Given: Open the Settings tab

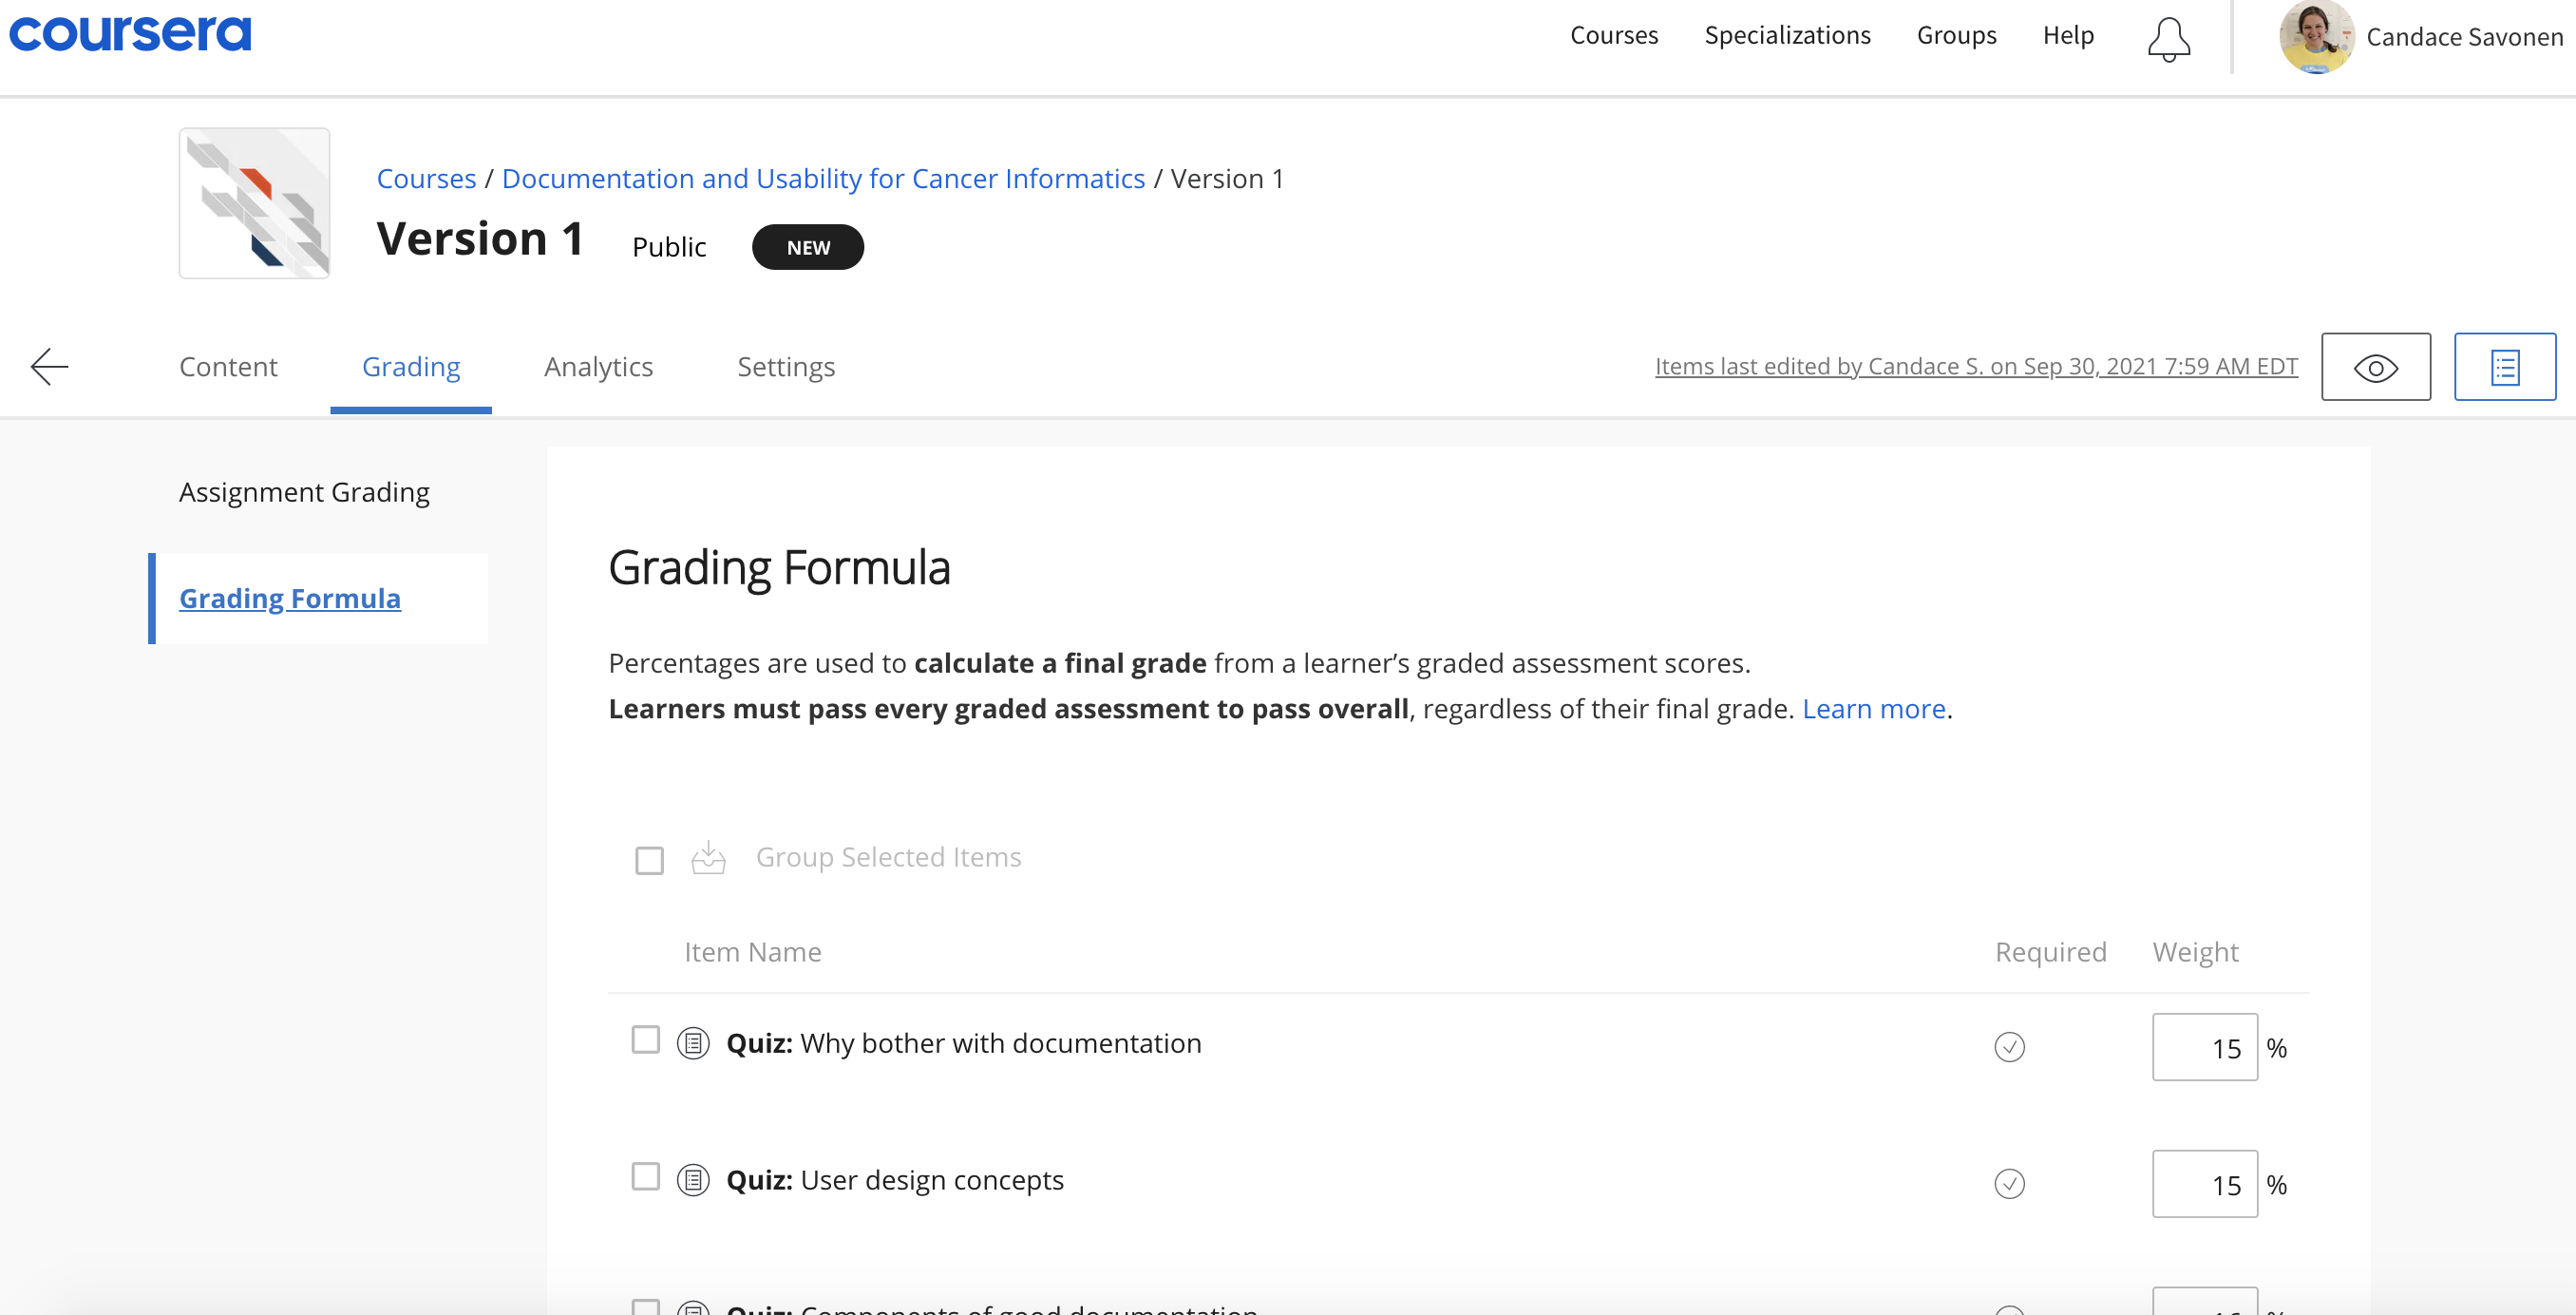Looking at the screenshot, I should 786,367.
